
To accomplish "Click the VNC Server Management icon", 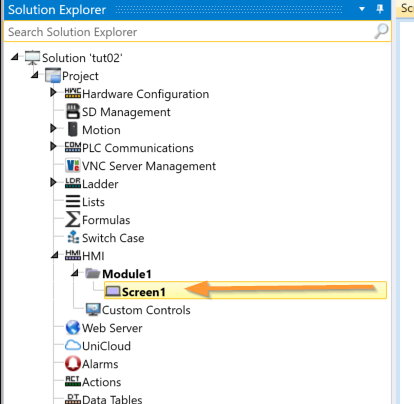I will coord(73,165).
